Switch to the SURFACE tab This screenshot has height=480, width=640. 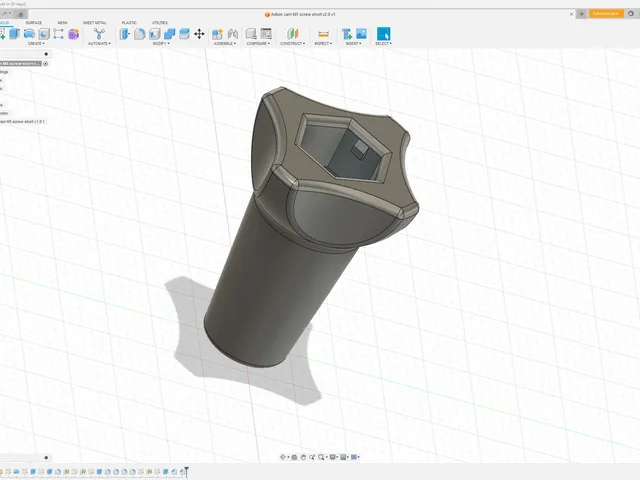(33, 22)
